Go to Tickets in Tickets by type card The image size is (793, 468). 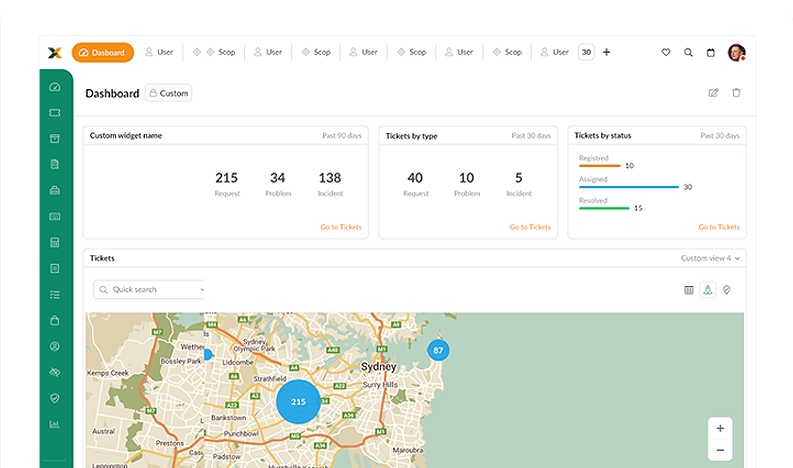(530, 227)
